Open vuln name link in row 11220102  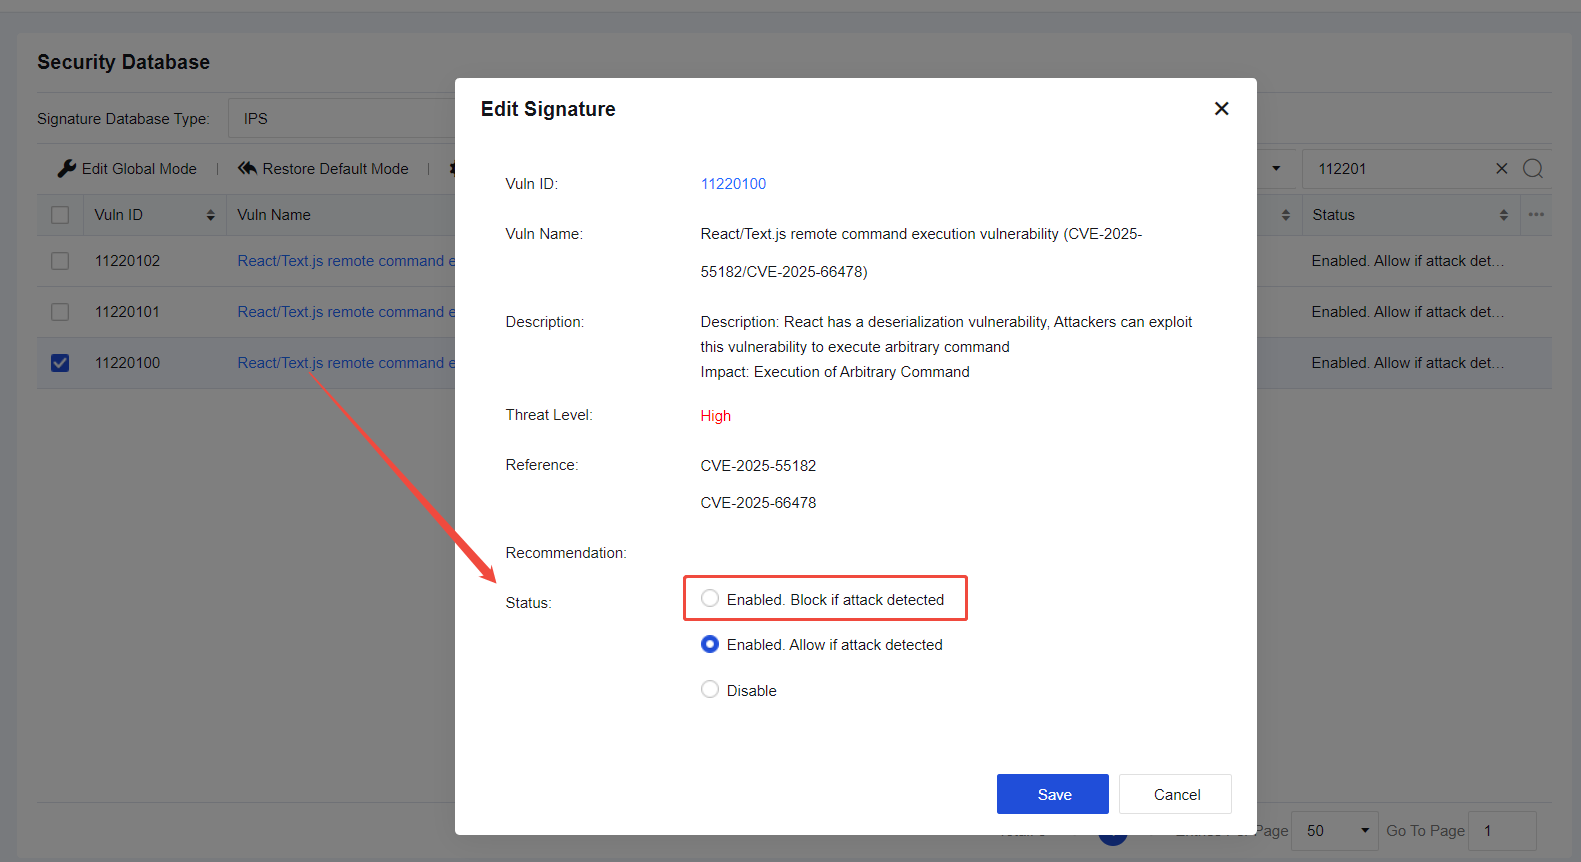coord(346,261)
